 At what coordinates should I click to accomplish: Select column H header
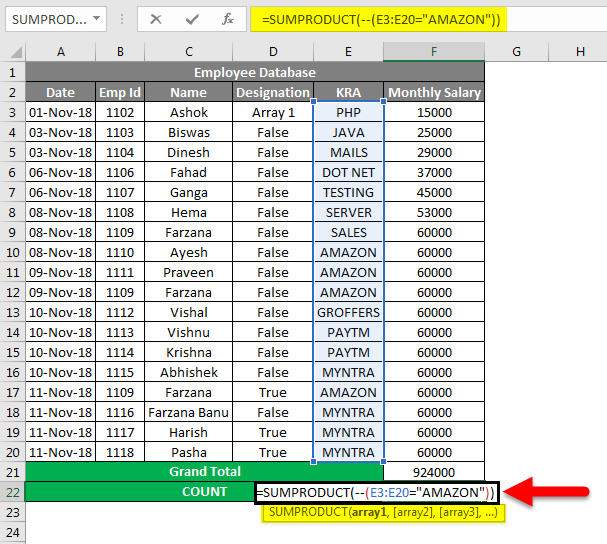[x=580, y=52]
